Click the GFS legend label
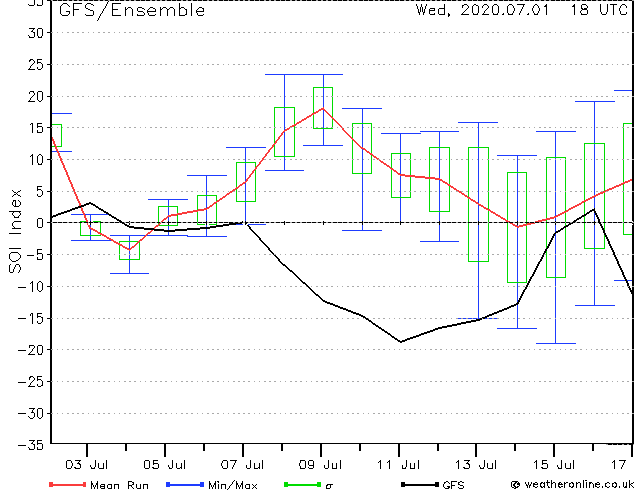Screen dimensions: 634x490 point(453,485)
